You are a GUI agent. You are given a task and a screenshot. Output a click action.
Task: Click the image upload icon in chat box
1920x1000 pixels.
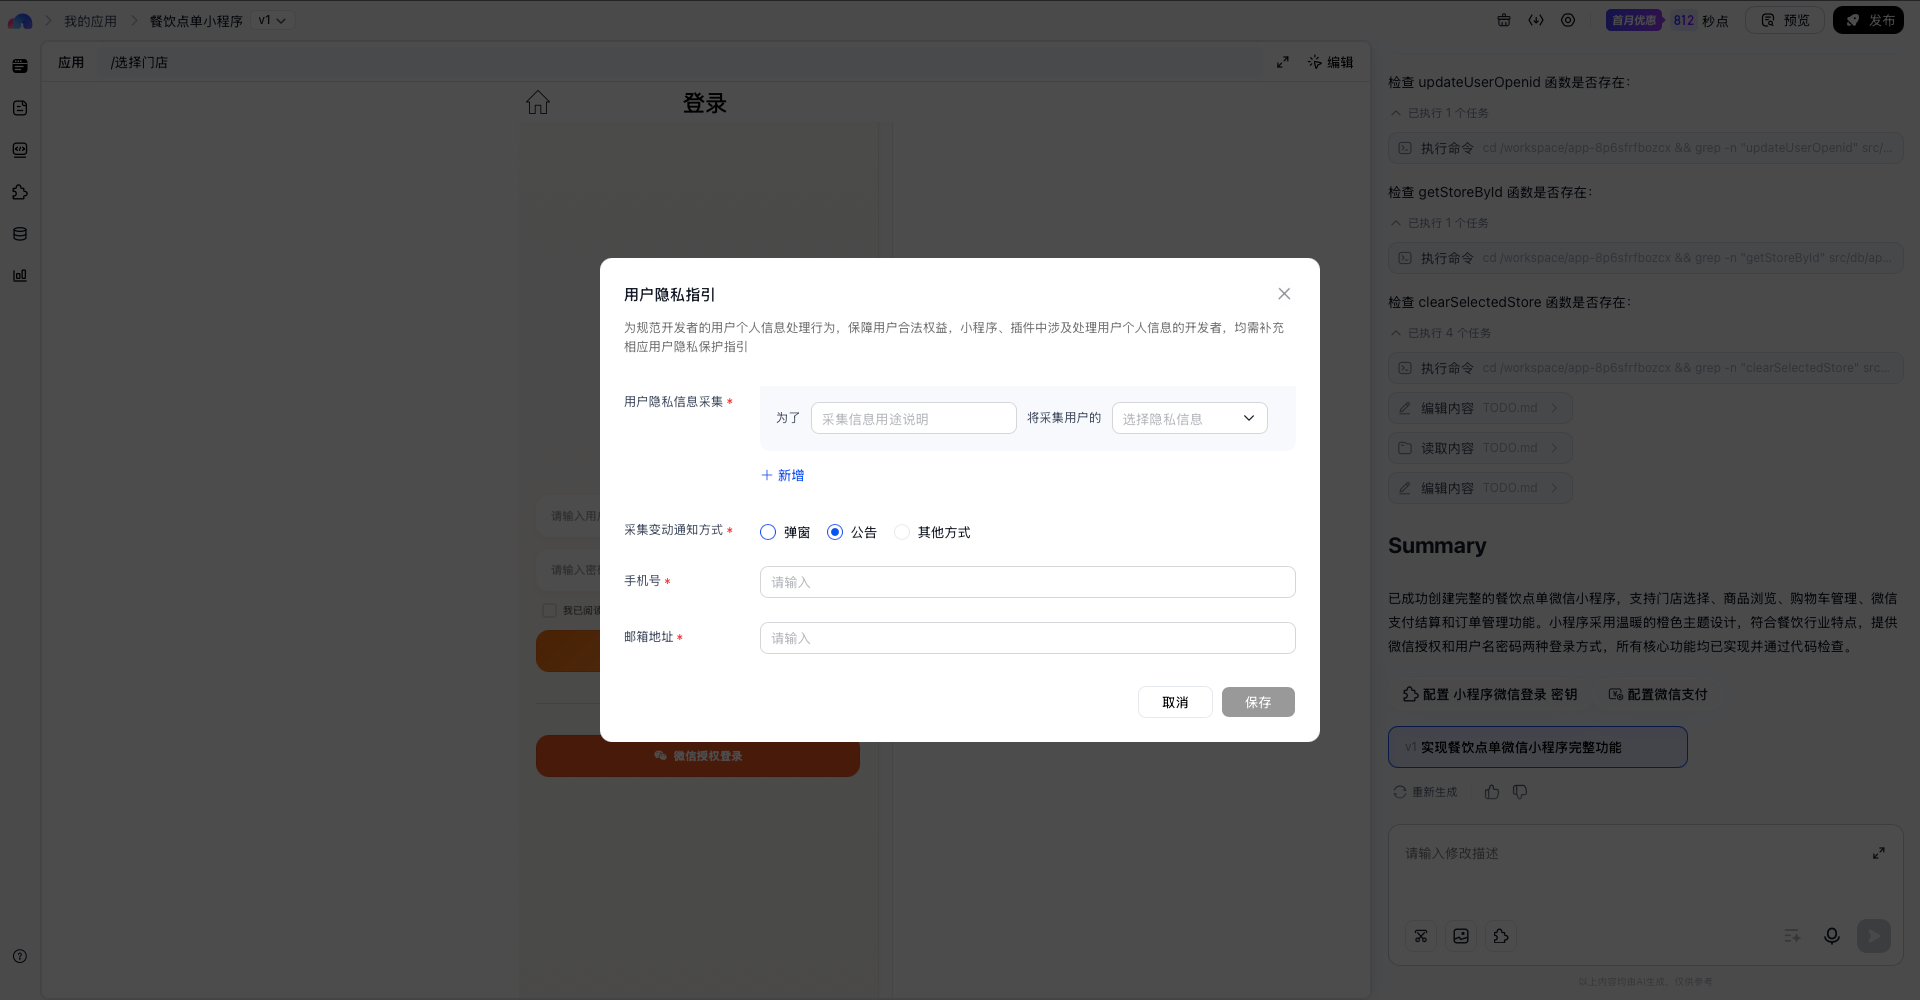(1461, 936)
